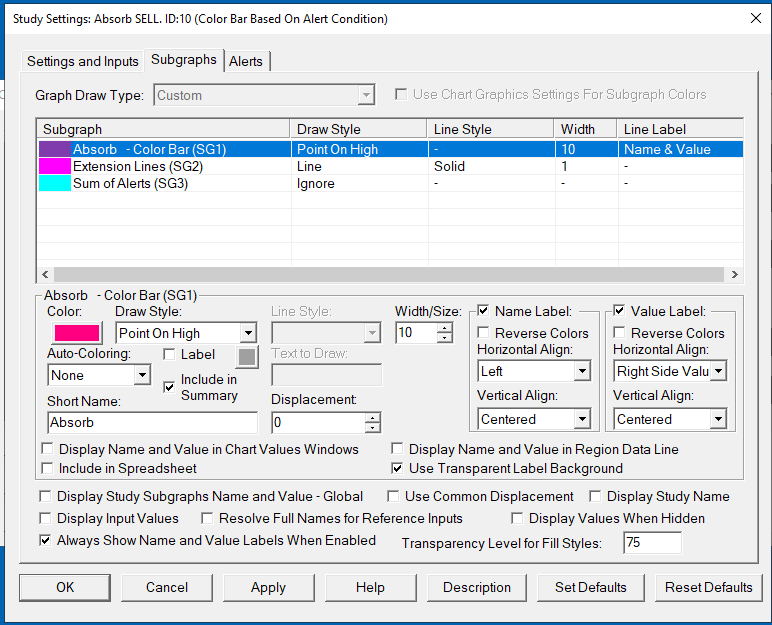Image resolution: width=772 pixels, height=625 pixels.
Task: Close the Study Settings window
Action: 754,18
